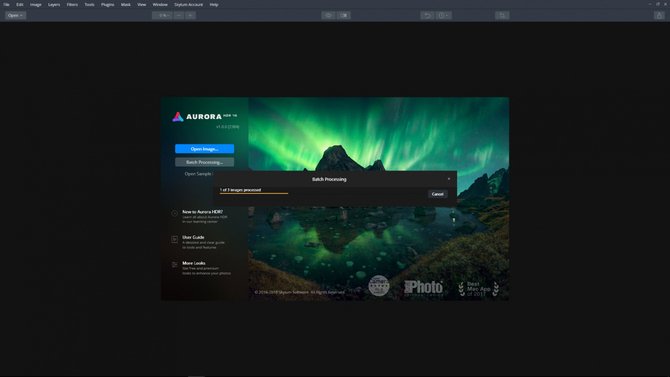Click the orange batch progress bar
The height and width of the screenshot is (377, 670).
(x=254, y=193)
